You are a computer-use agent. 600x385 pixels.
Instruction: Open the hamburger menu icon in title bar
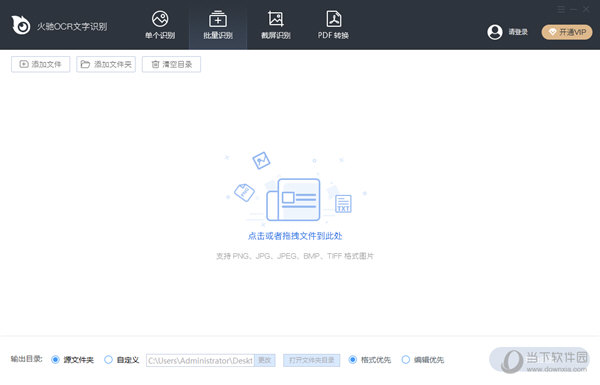click(x=561, y=9)
